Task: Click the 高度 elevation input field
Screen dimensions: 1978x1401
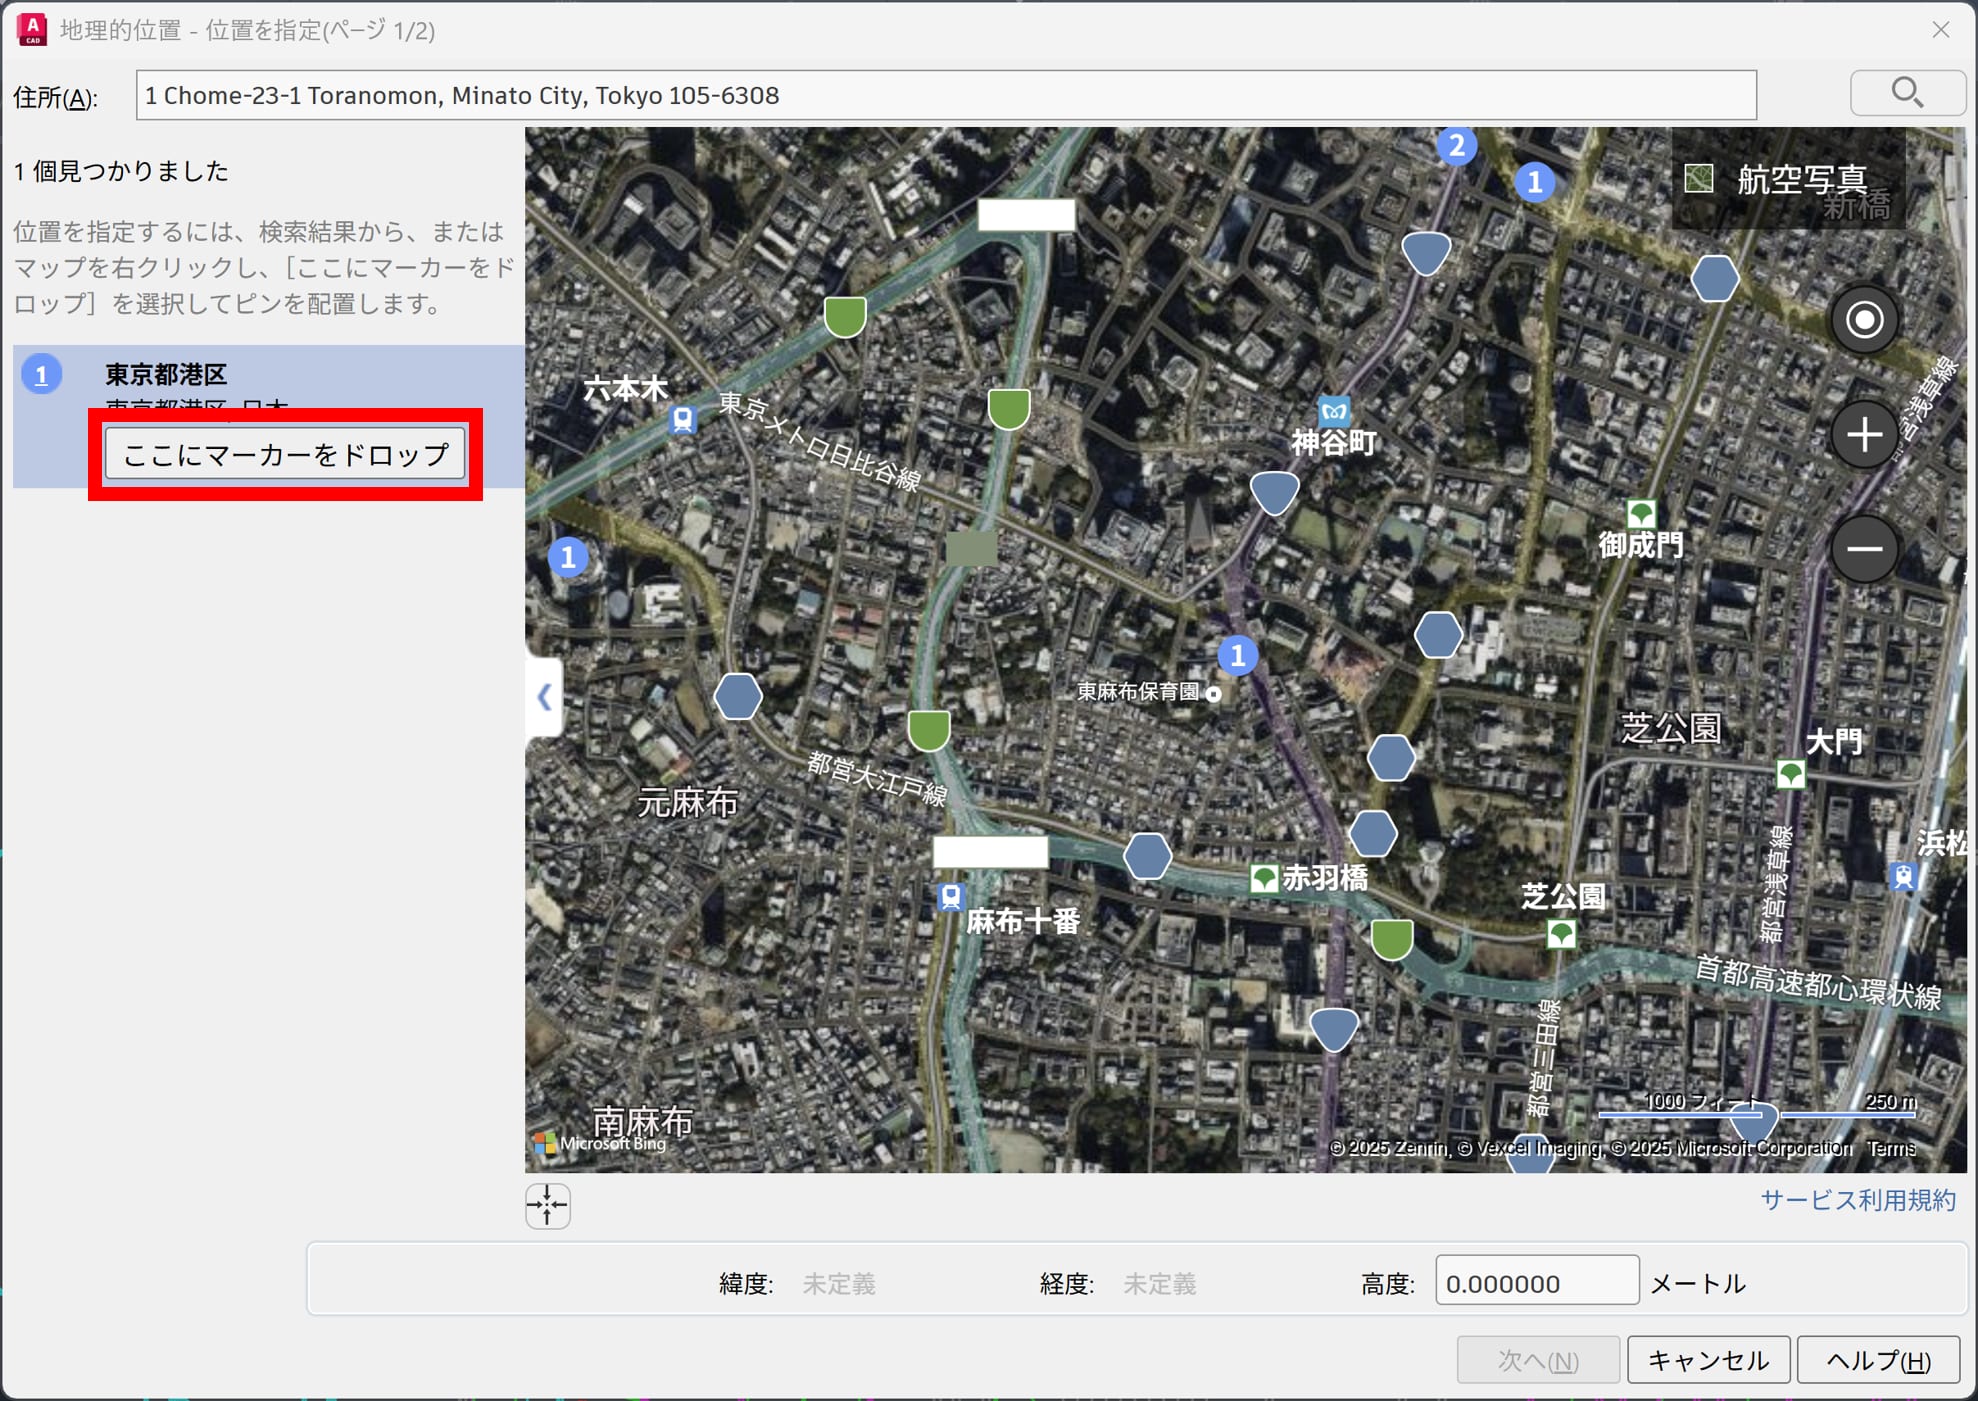Action: coord(1536,1283)
